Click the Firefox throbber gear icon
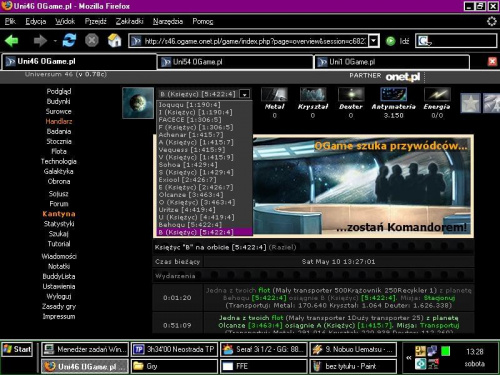Image resolution: width=500 pixels, height=375 pixels. click(x=492, y=21)
